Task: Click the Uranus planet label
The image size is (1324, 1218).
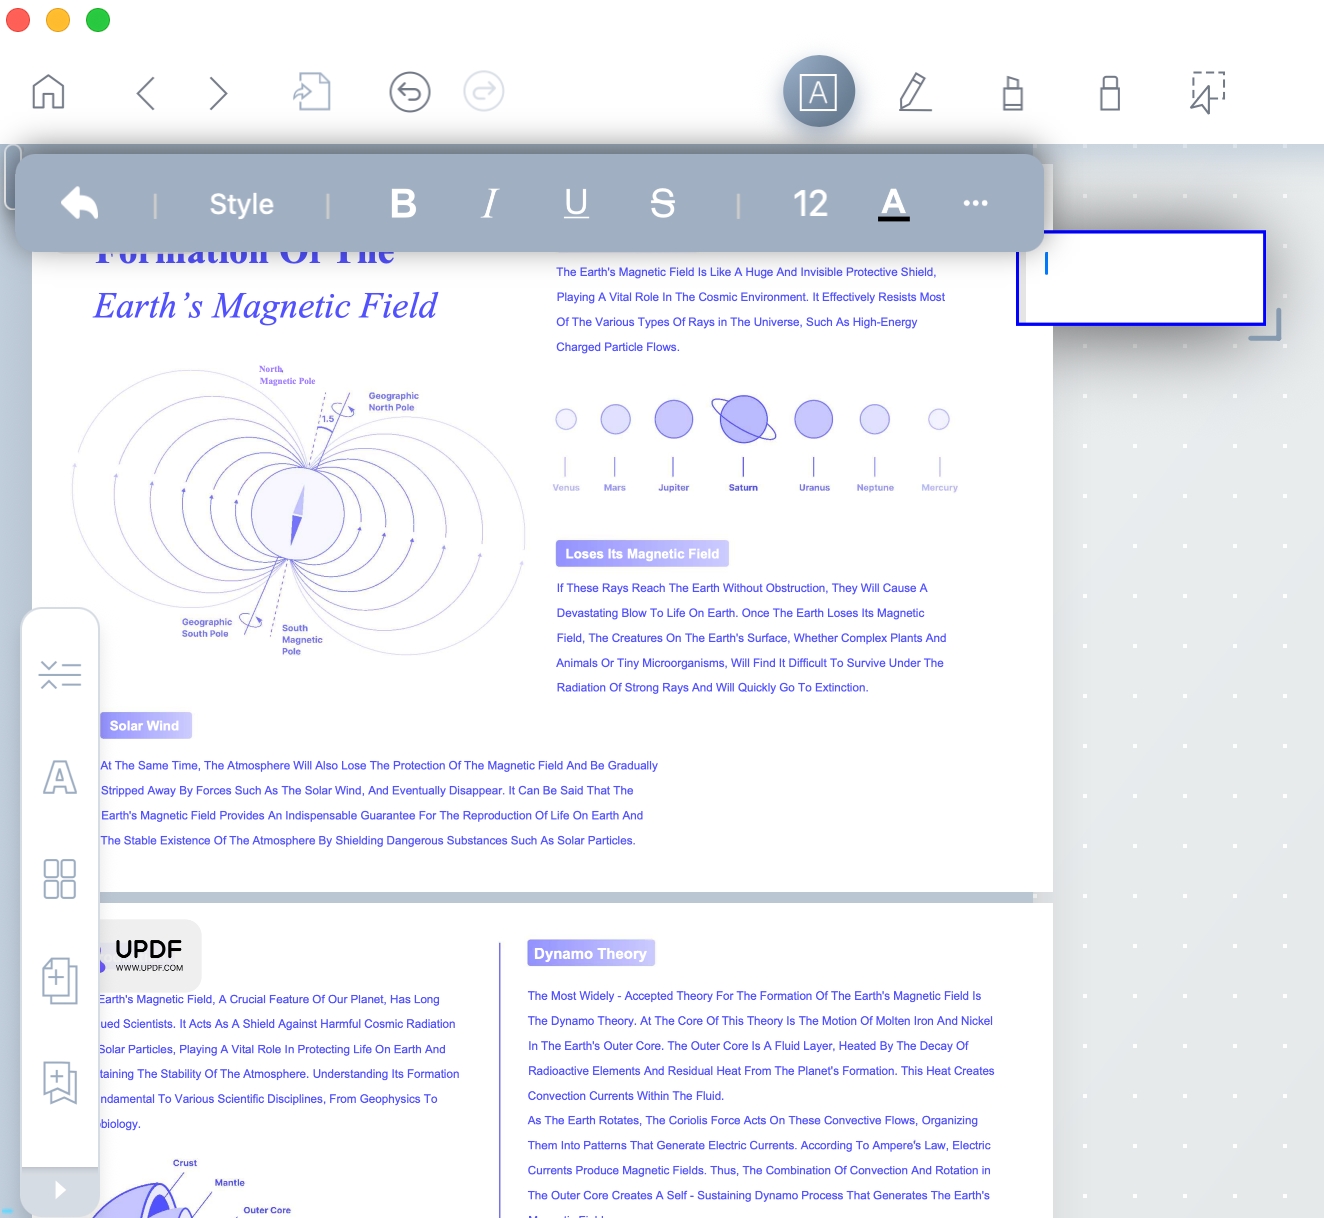Action: 814,488
